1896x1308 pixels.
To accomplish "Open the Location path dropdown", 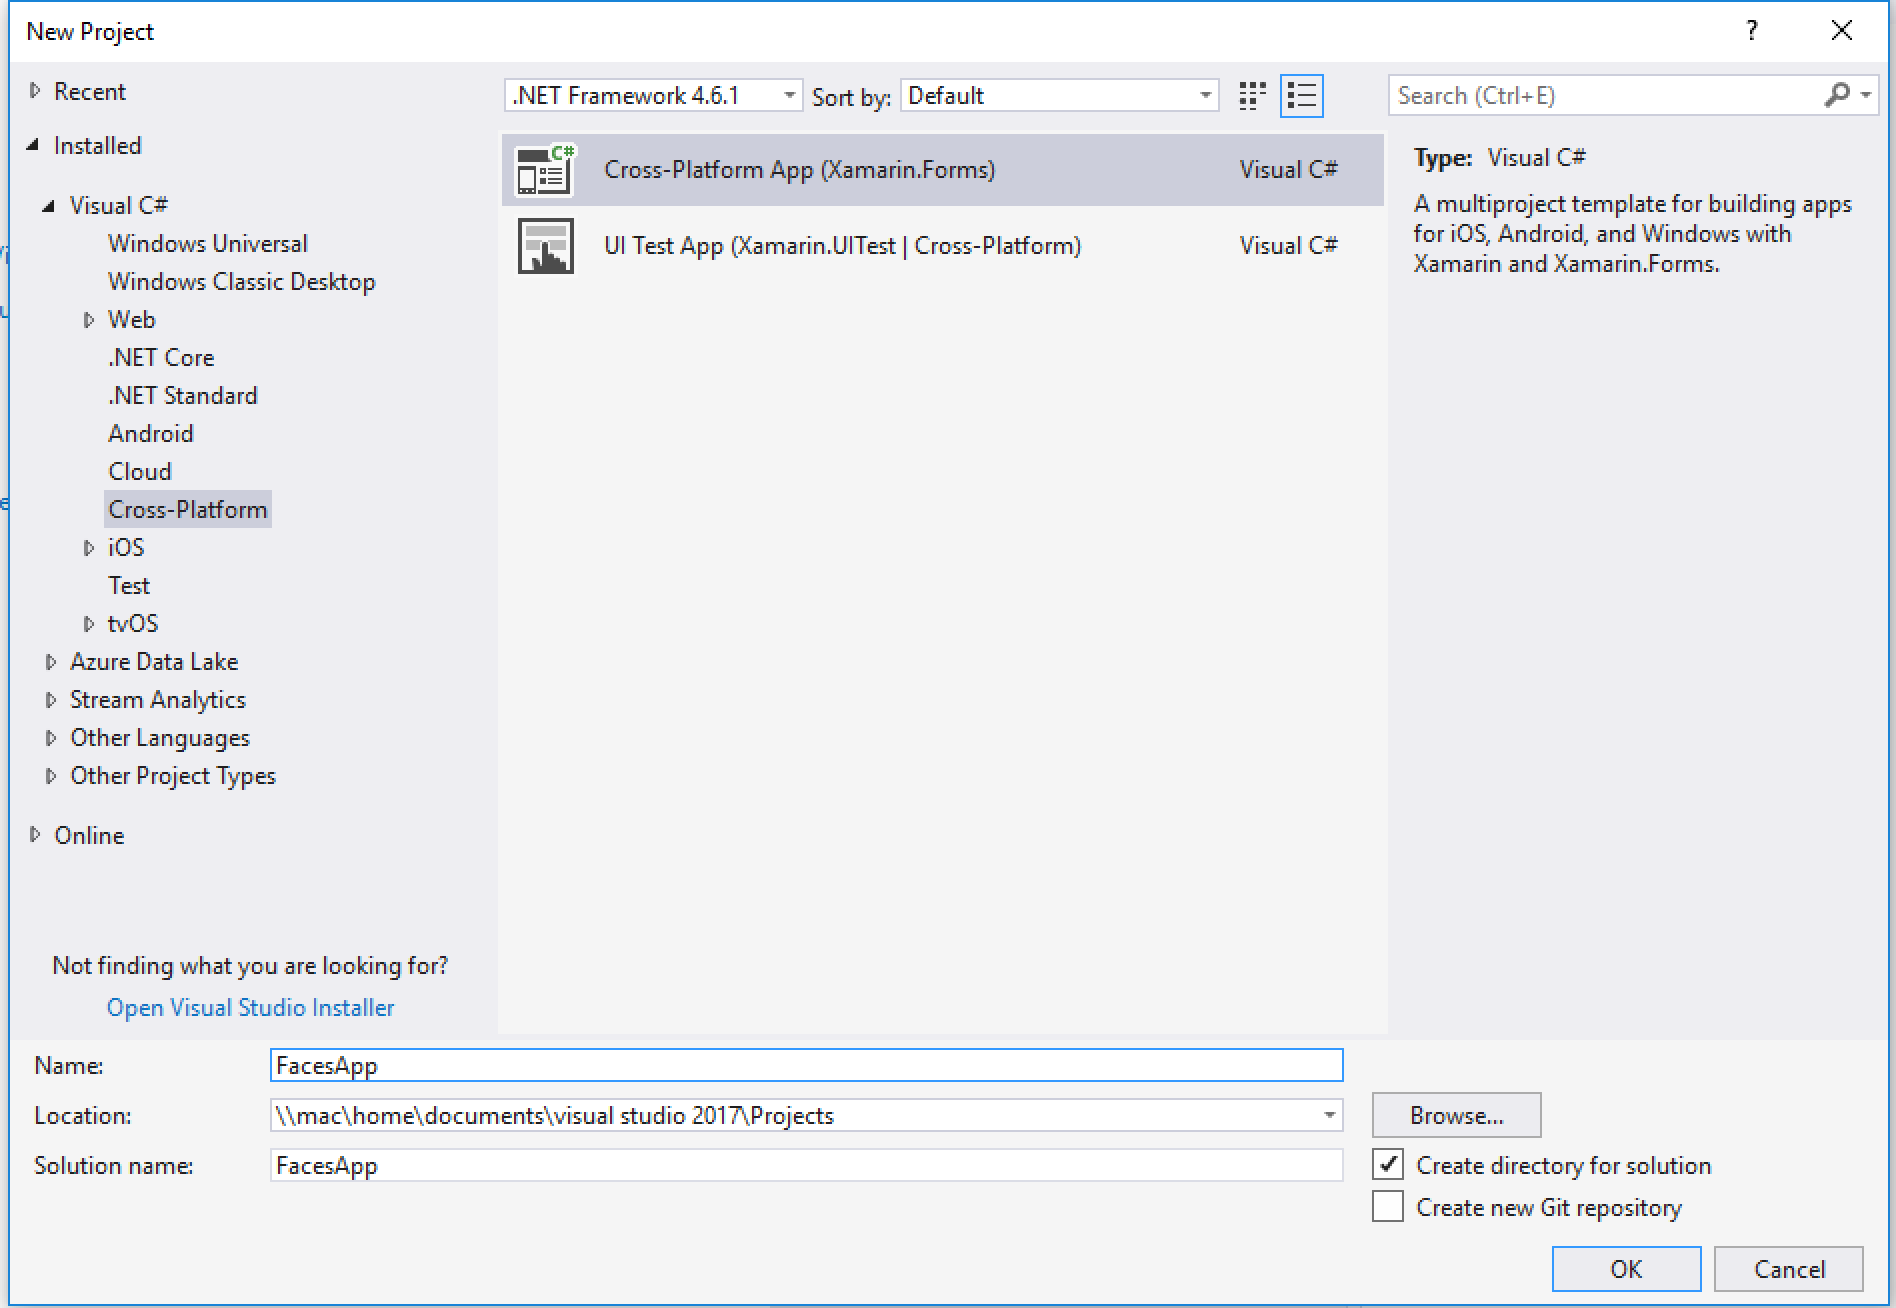I will pyautogui.click(x=1329, y=1115).
